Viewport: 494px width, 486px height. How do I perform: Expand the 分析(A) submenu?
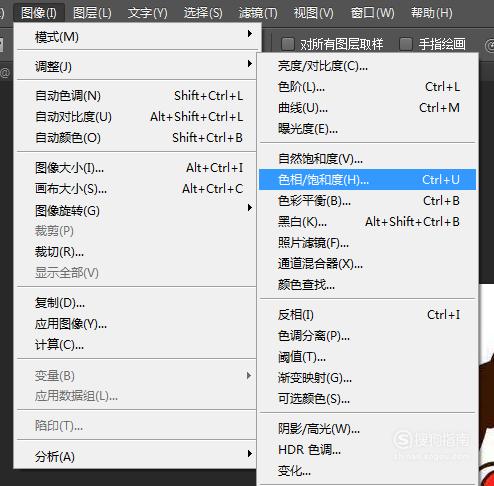137,456
